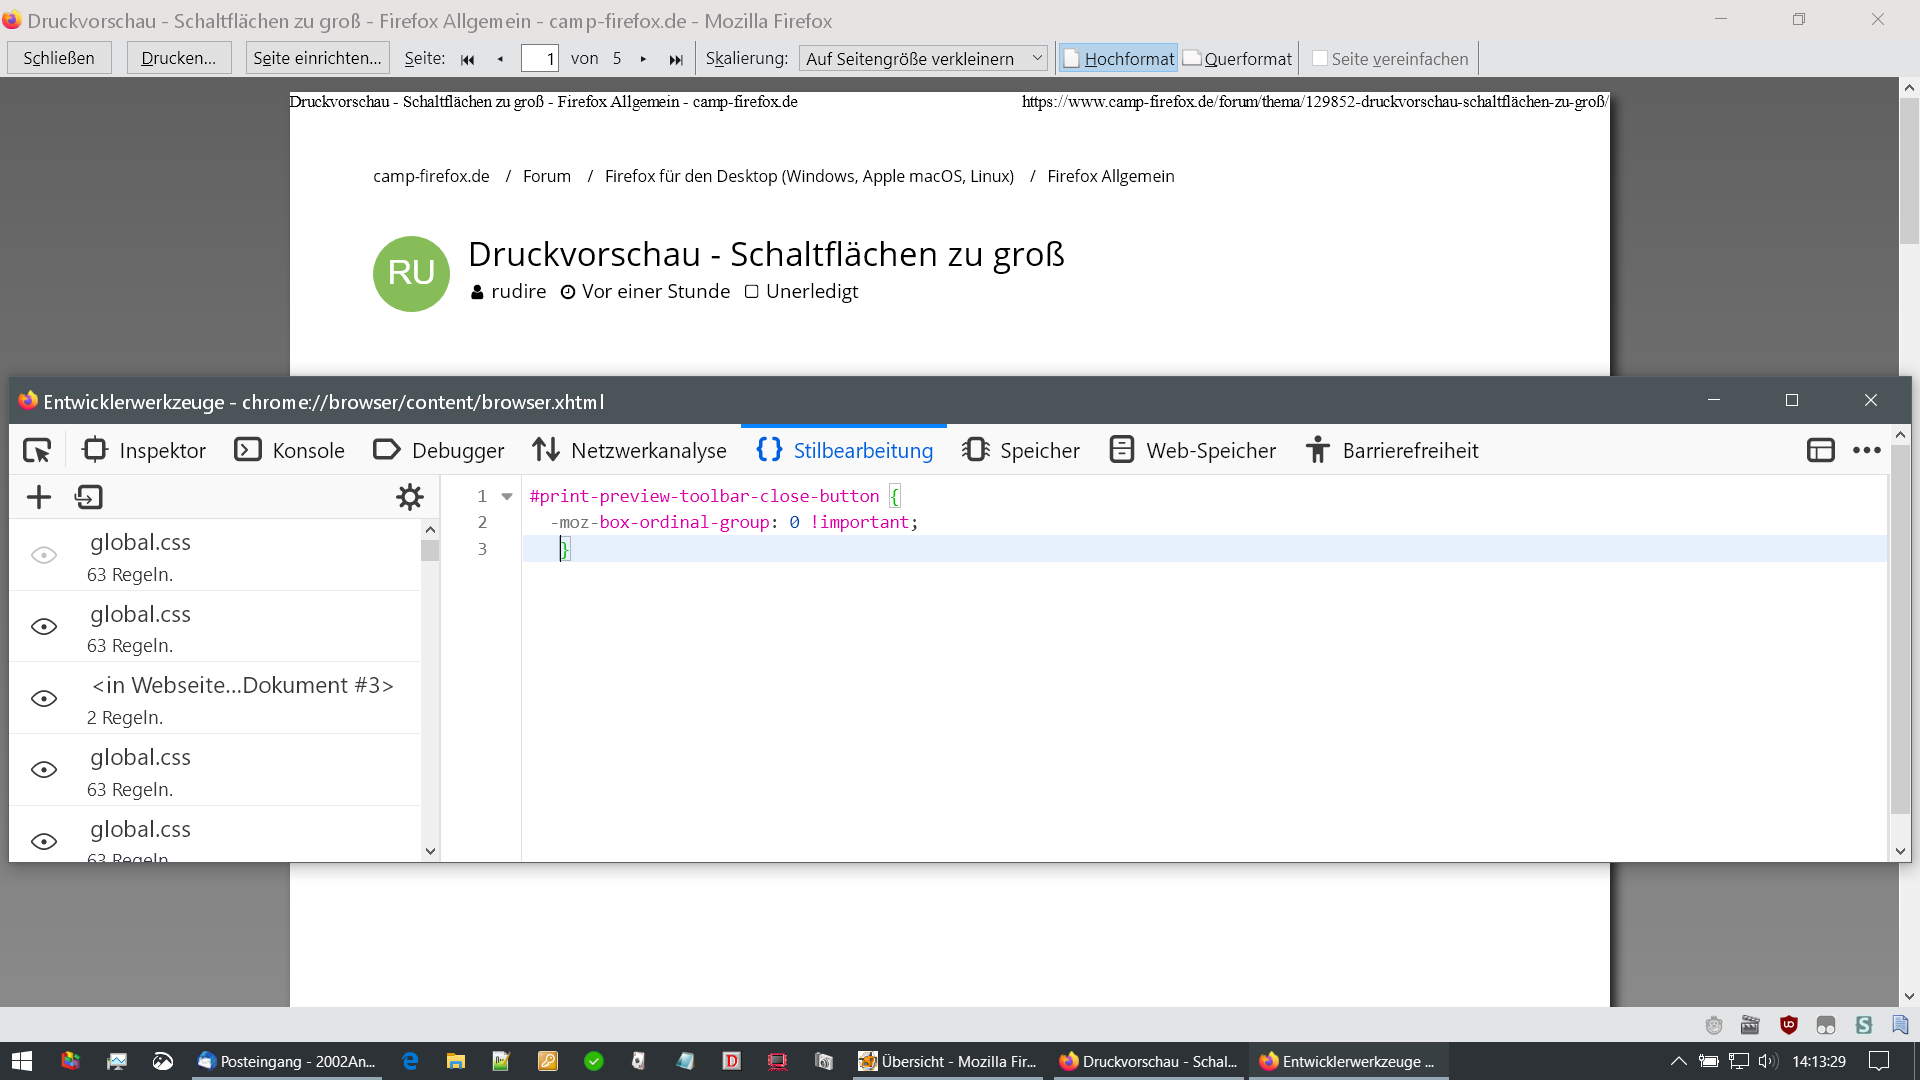Open the Netzwerkanalyse tab
Viewport: 1920px width, 1080px height.
click(630, 451)
